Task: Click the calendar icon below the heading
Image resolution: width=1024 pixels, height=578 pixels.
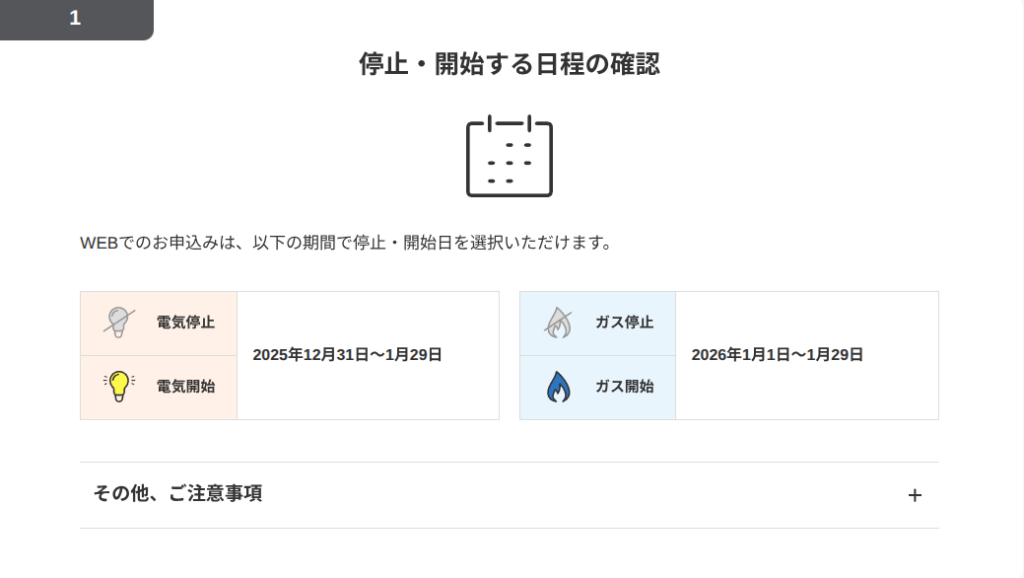Action: click(509, 156)
